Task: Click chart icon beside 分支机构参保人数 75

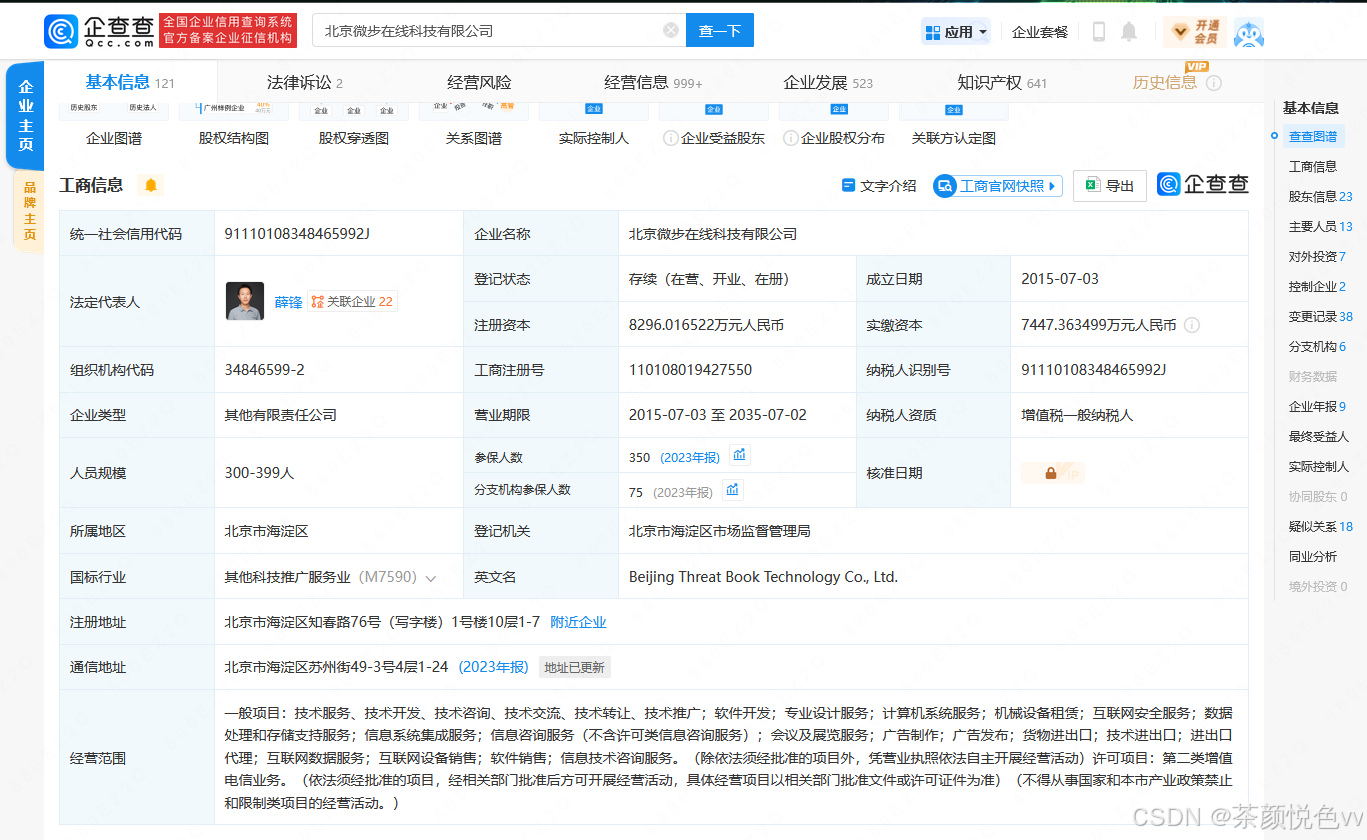Action: (733, 490)
